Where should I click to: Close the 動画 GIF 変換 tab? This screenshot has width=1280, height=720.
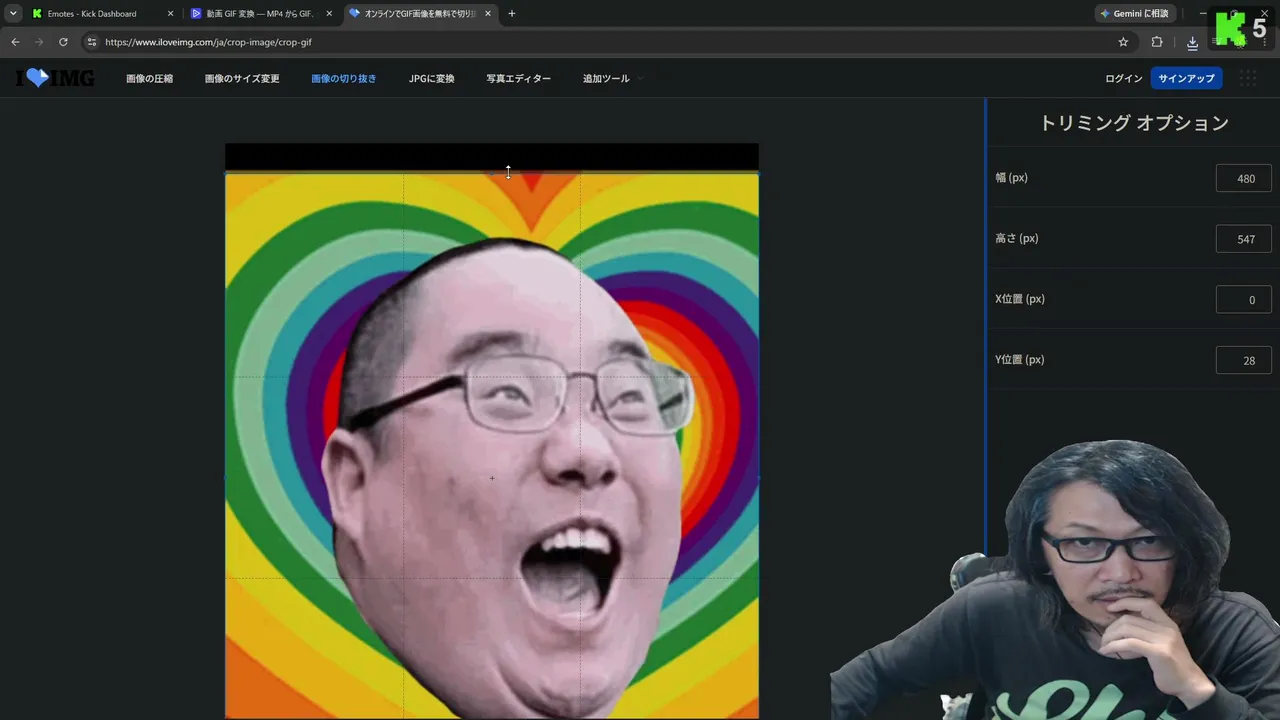click(329, 14)
